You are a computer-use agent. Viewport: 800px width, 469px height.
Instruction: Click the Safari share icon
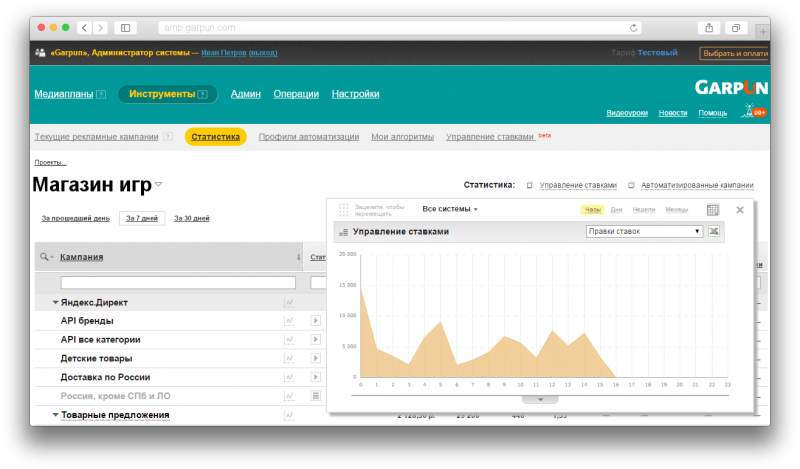click(x=709, y=27)
